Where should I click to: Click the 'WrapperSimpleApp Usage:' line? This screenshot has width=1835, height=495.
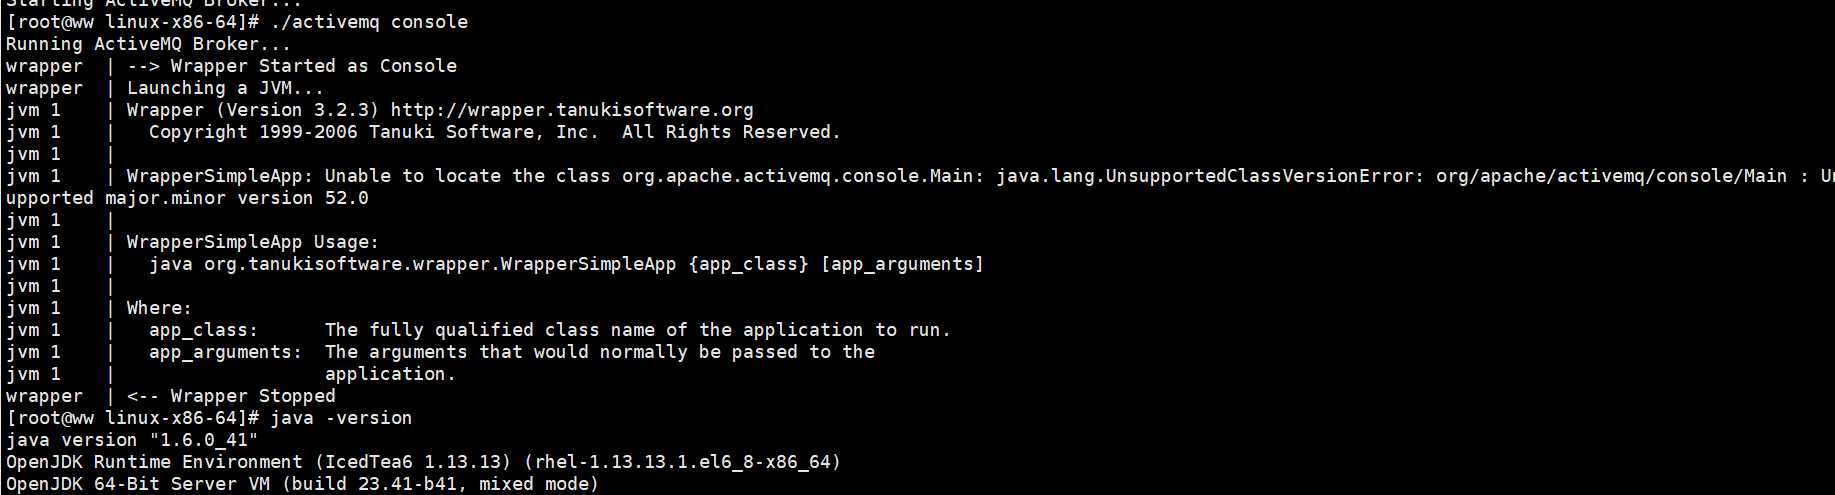click(x=253, y=242)
